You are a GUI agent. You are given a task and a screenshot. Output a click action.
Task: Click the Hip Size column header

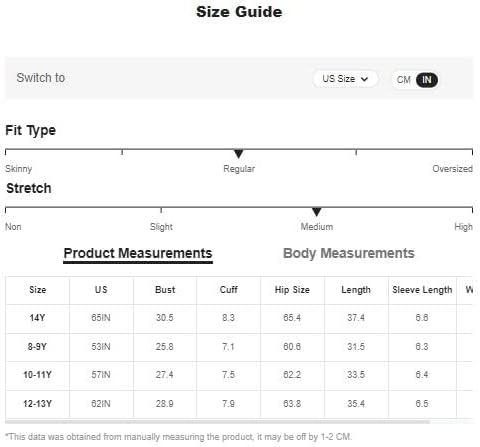point(292,290)
